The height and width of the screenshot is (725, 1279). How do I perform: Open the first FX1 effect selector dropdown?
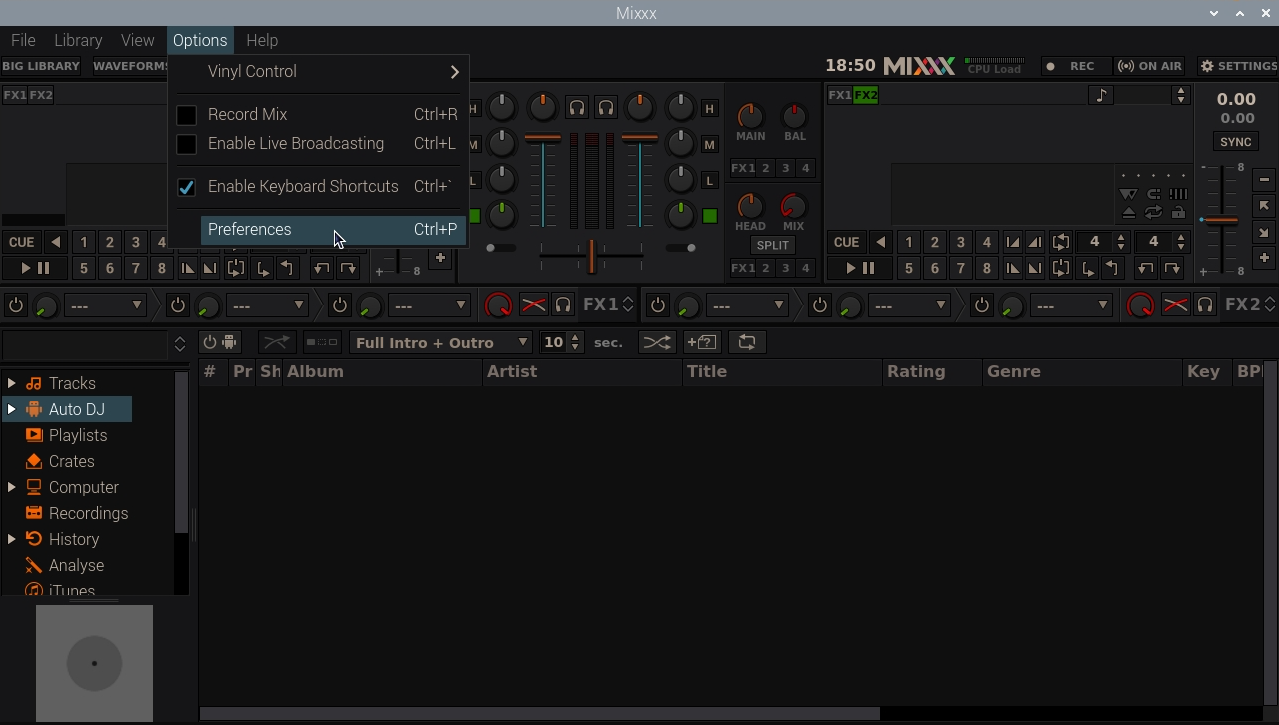[105, 305]
